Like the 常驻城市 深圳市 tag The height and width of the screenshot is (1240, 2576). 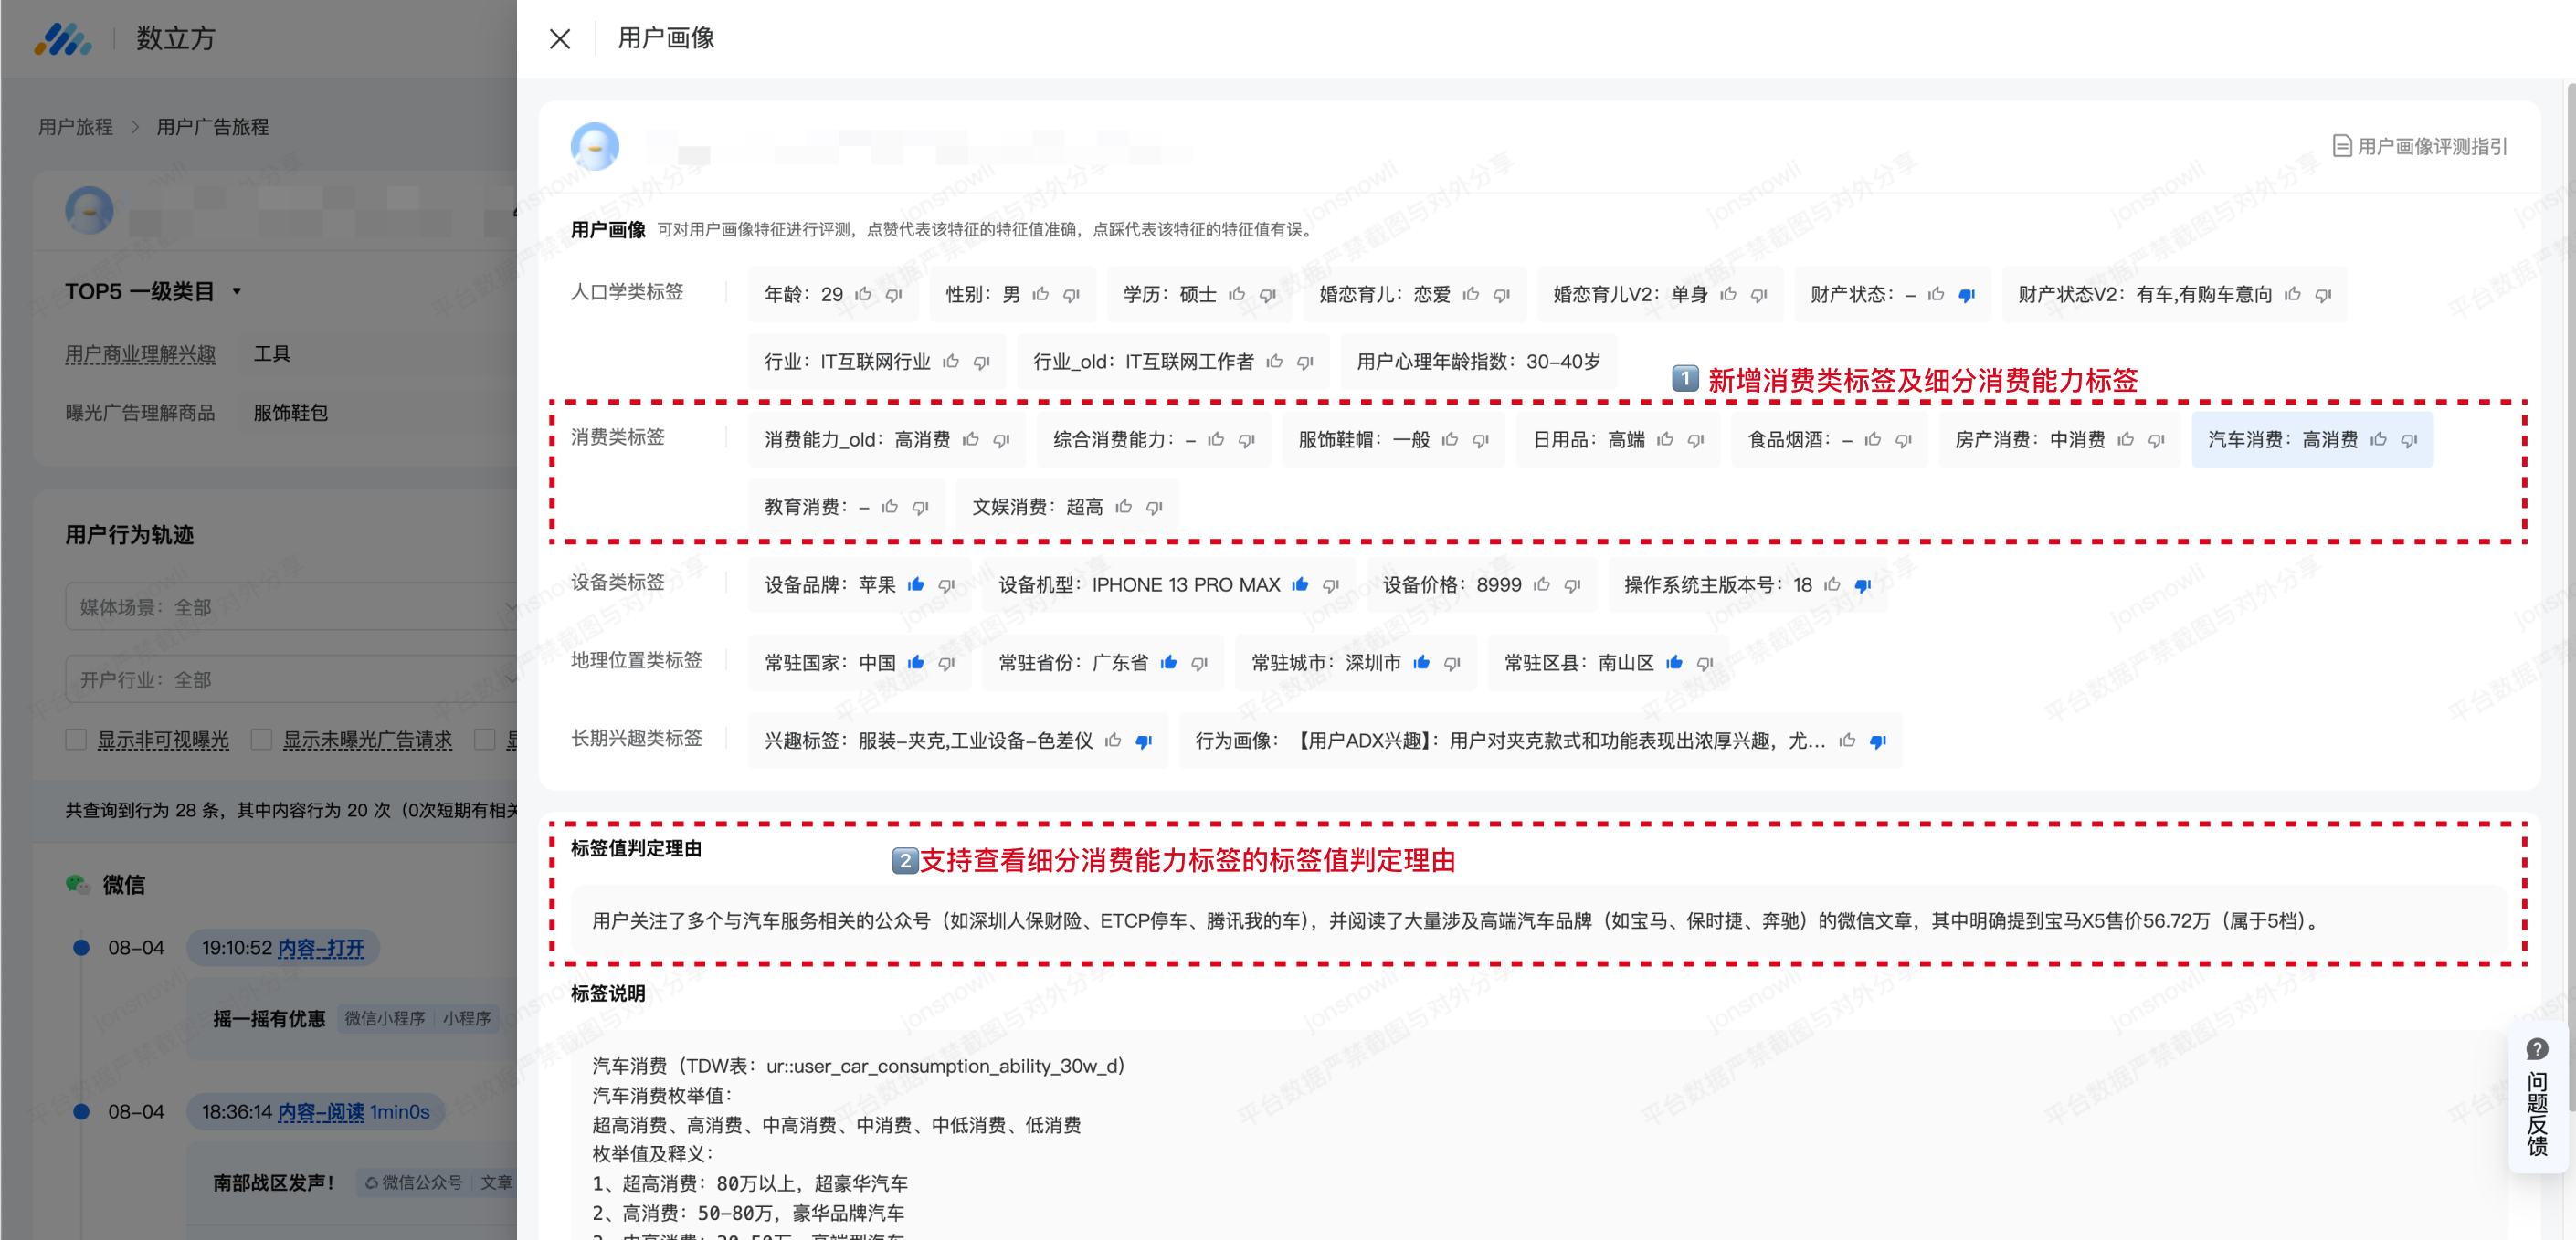coord(1421,662)
